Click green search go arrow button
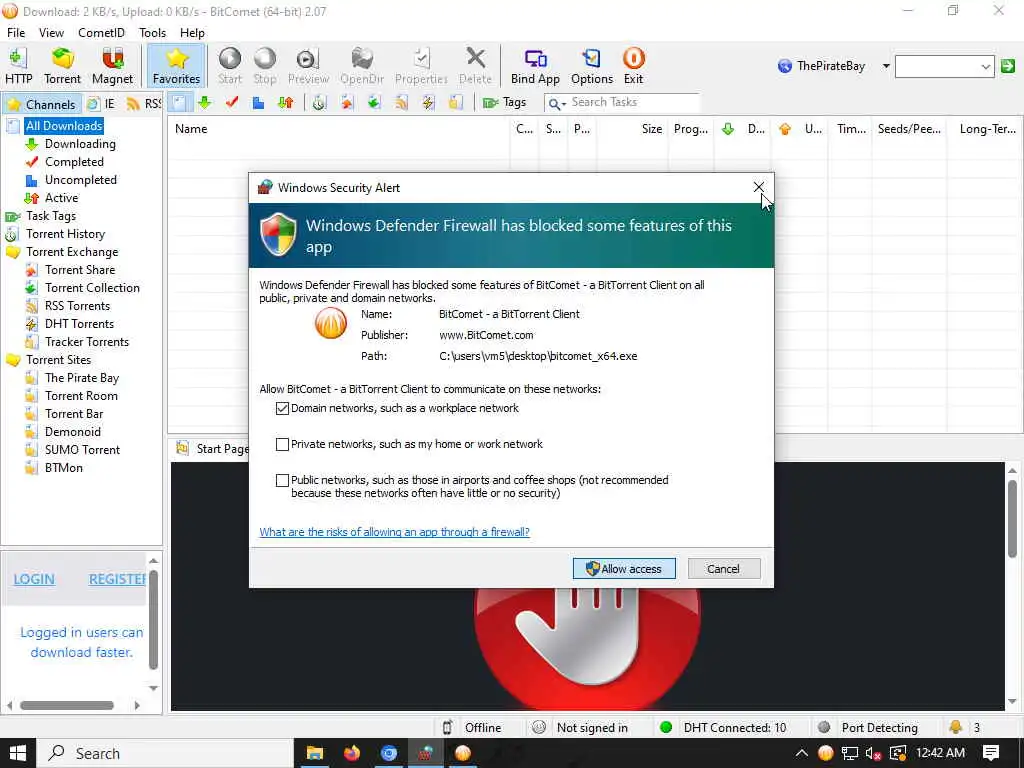Screen dimensions: 1024x768 [x=1008, y=66]
